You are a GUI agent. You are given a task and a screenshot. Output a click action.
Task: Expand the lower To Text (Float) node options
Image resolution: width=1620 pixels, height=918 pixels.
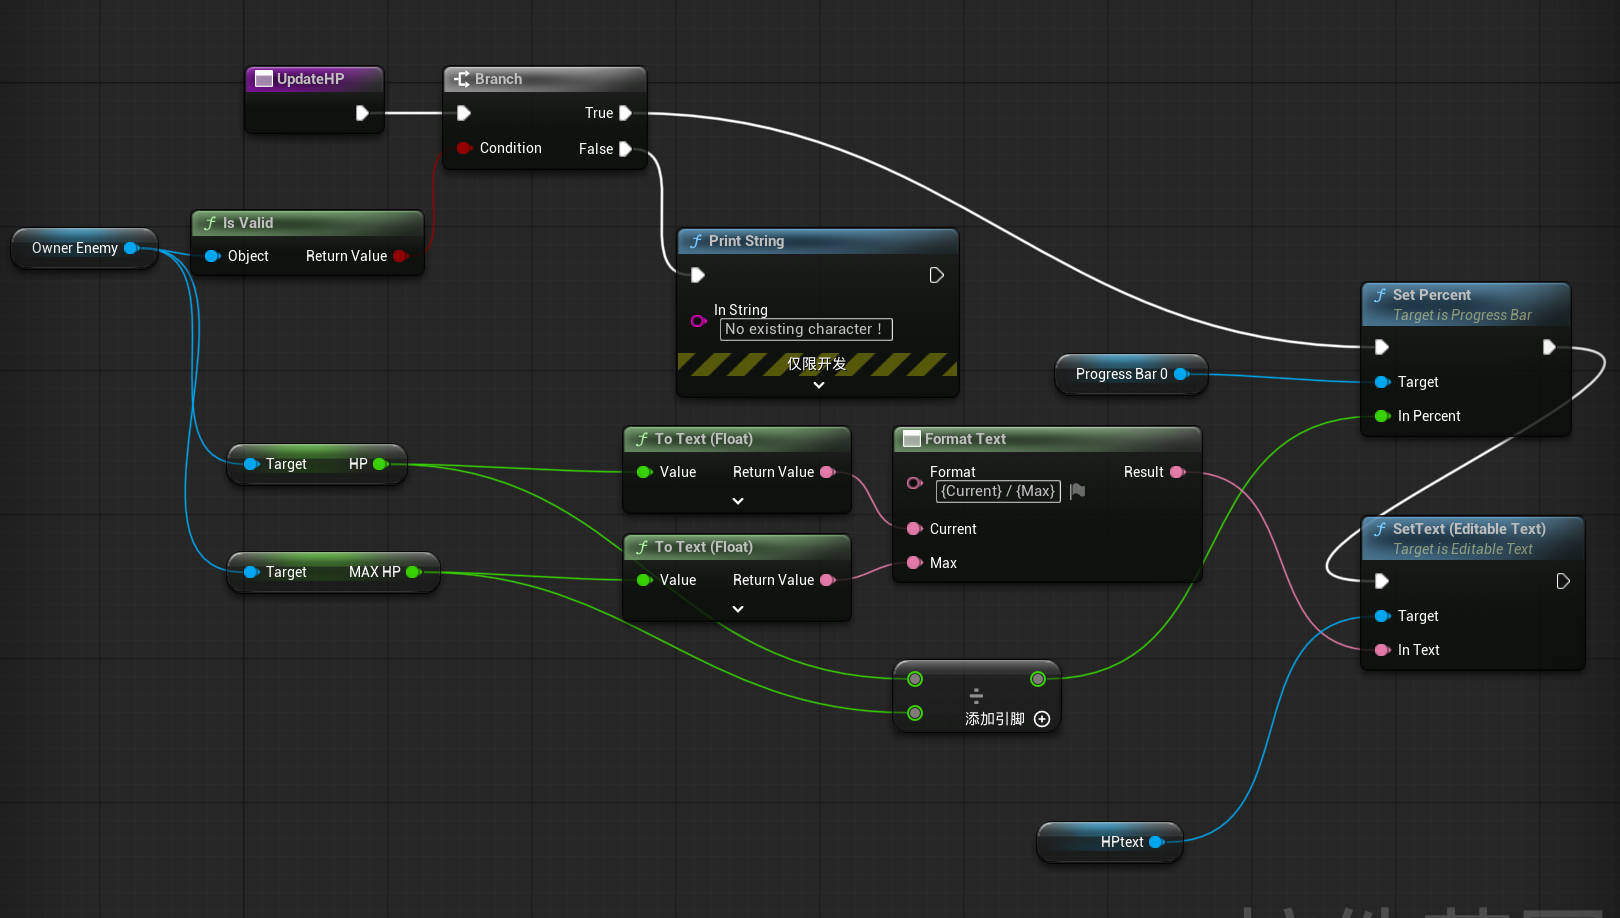tap(738, 609)
